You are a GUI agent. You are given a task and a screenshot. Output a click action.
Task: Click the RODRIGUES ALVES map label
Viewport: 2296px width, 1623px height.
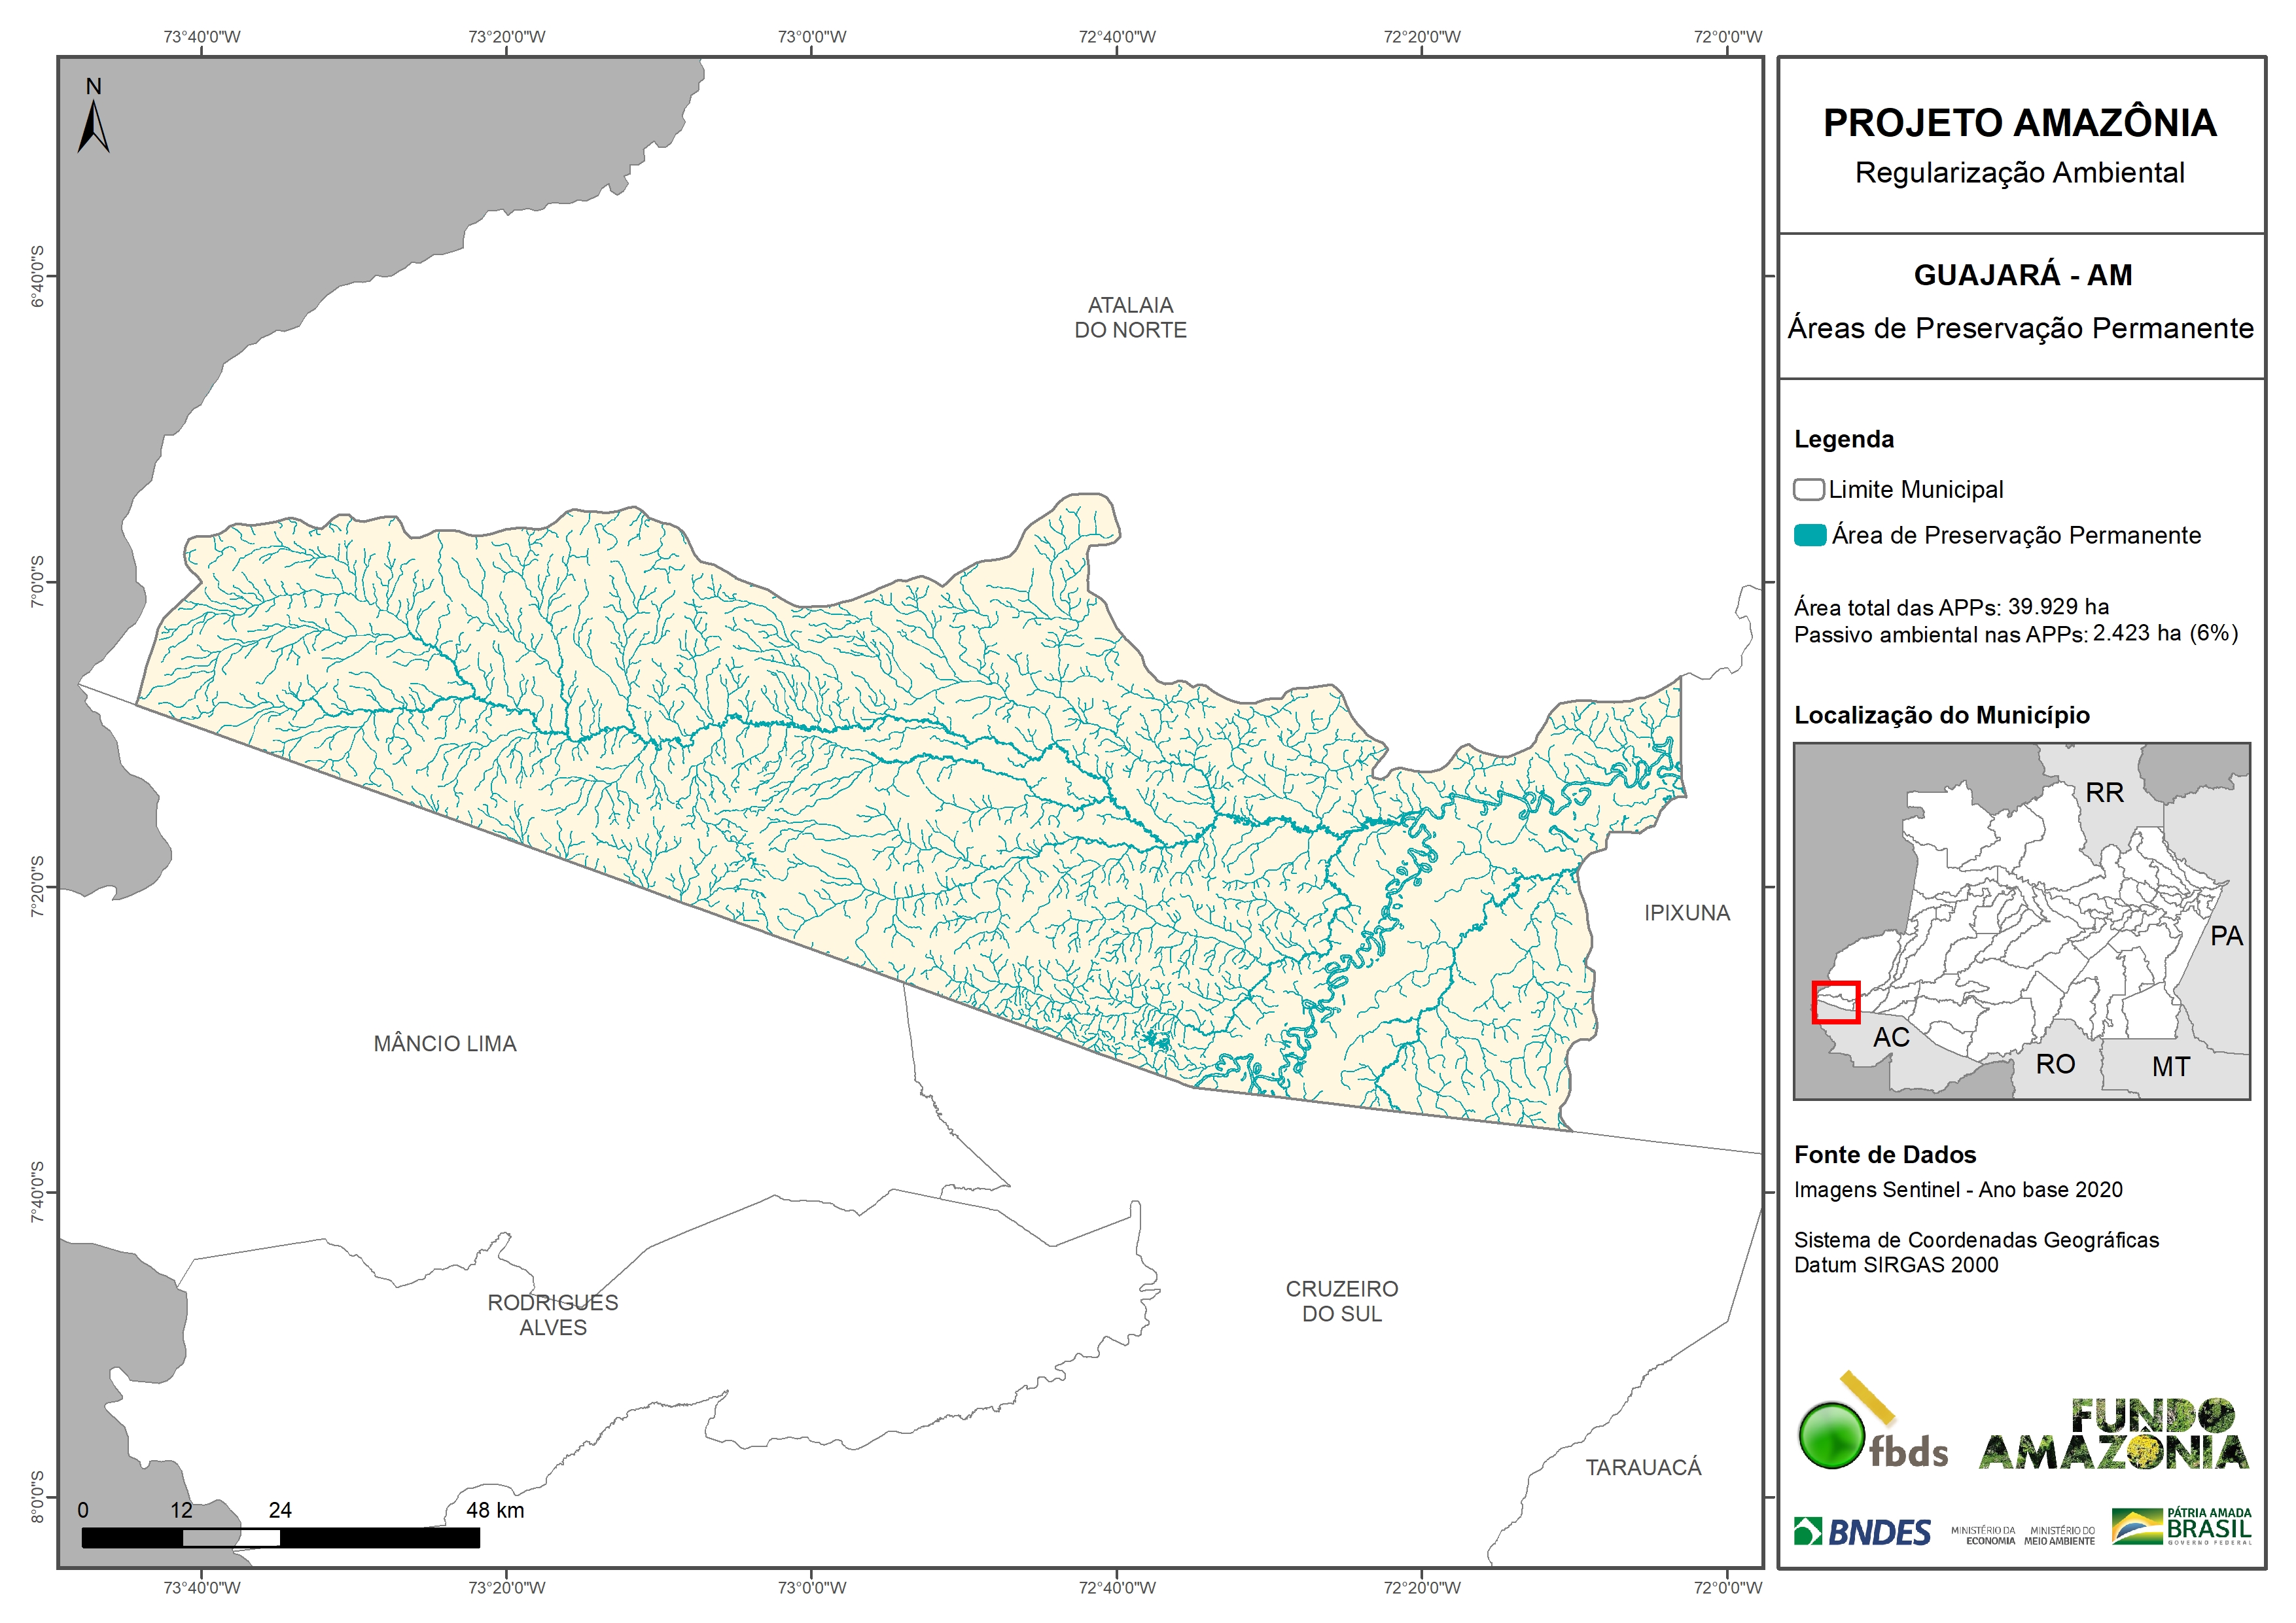click(x=553, y=1314)
